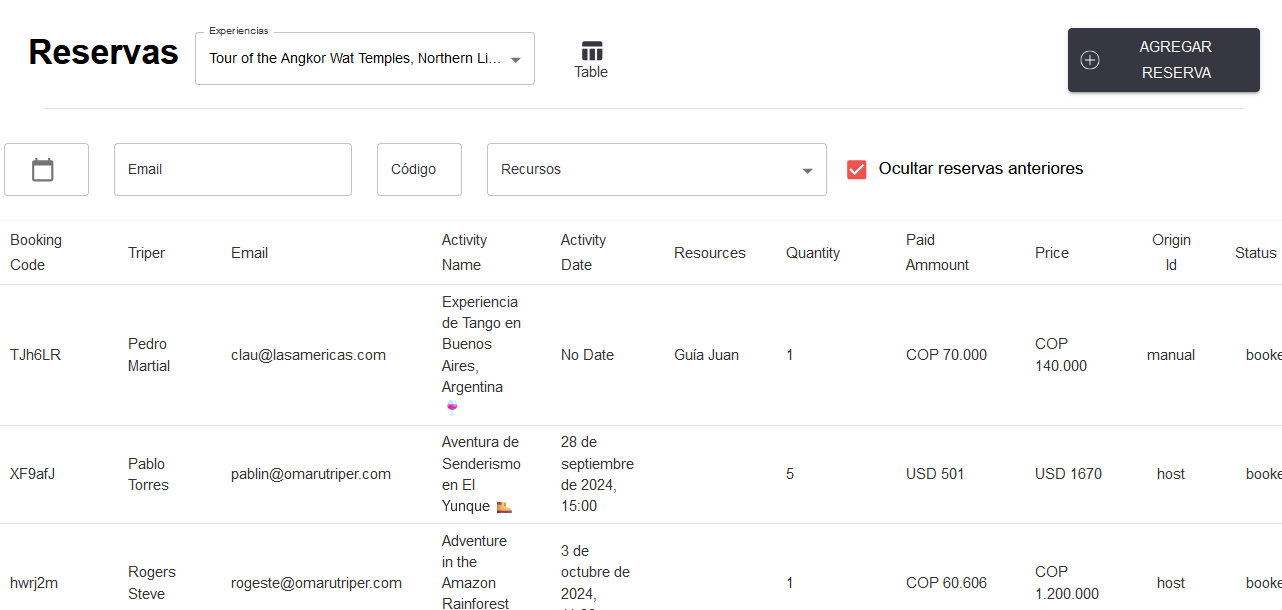This screenshot has width=1282, height=610.
Task: Click the Experiencias dropdown arrow
Action: 516,60
